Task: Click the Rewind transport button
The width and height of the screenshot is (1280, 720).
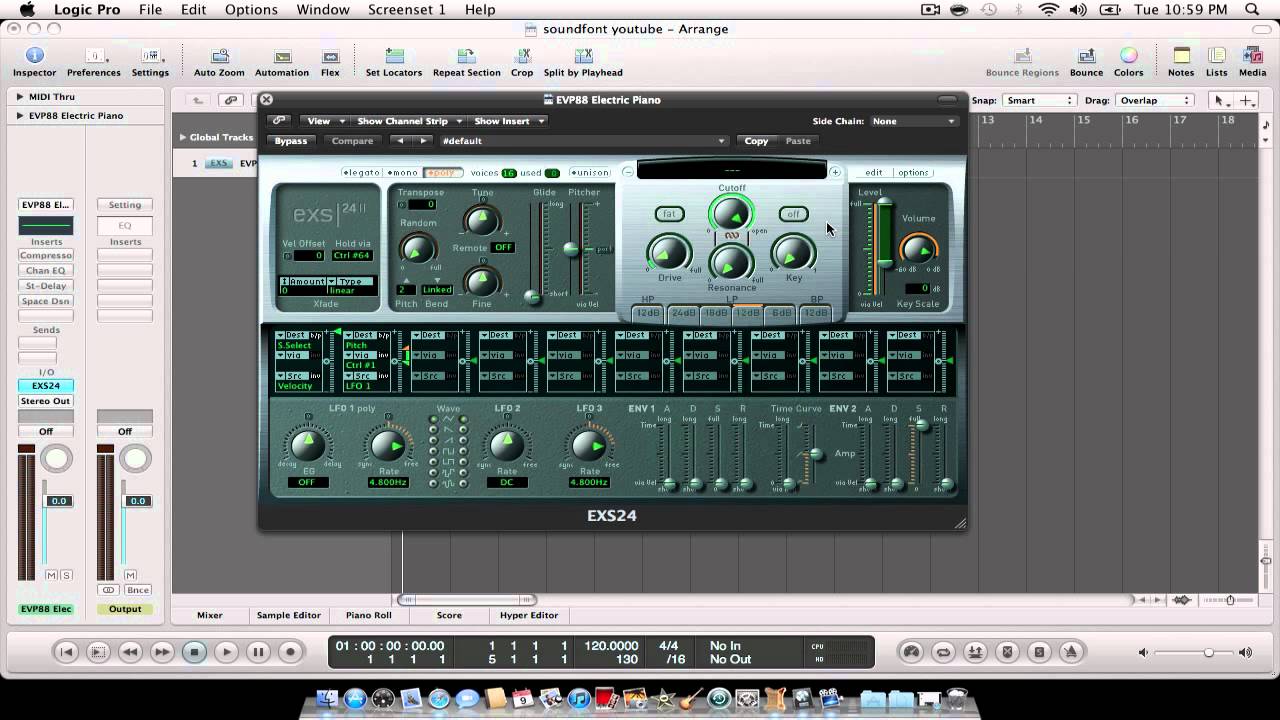Action: point(130,652)
